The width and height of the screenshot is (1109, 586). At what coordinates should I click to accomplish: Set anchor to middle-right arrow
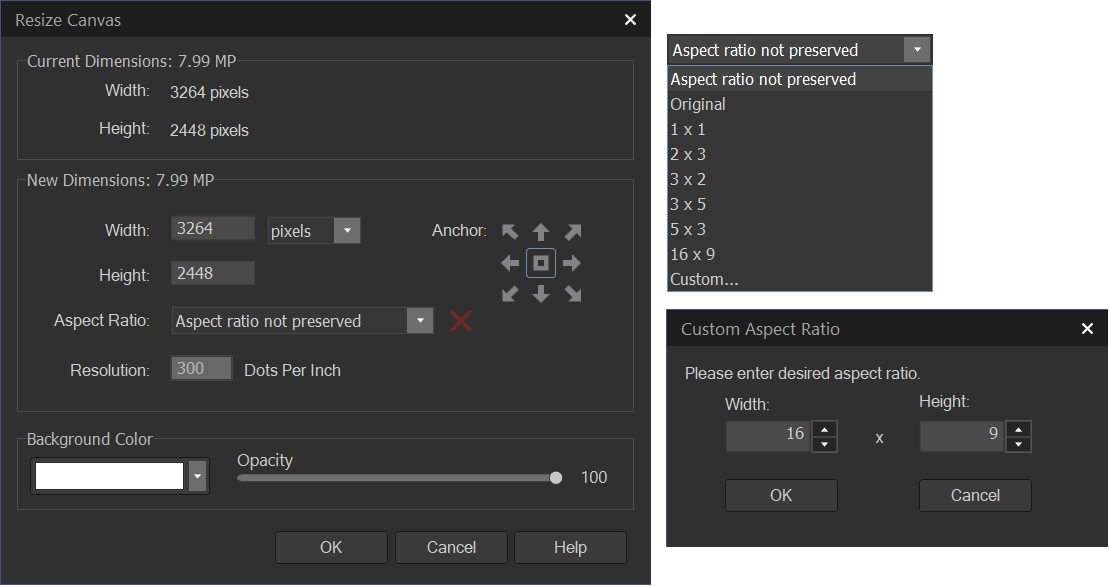[x=572, y=263]
